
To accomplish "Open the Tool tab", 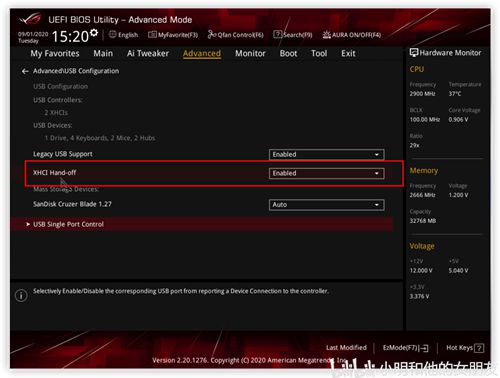I will pos(319,53).
